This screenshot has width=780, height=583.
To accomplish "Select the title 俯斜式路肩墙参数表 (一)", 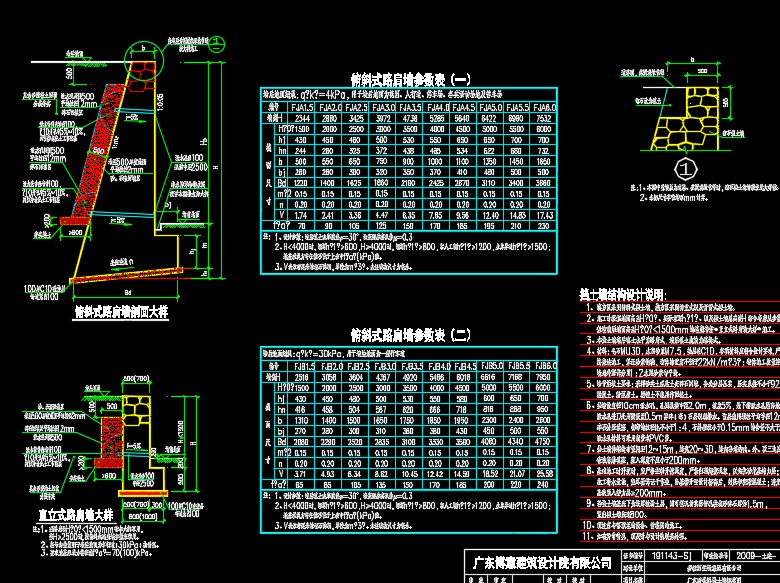I will tap(410, 80).
